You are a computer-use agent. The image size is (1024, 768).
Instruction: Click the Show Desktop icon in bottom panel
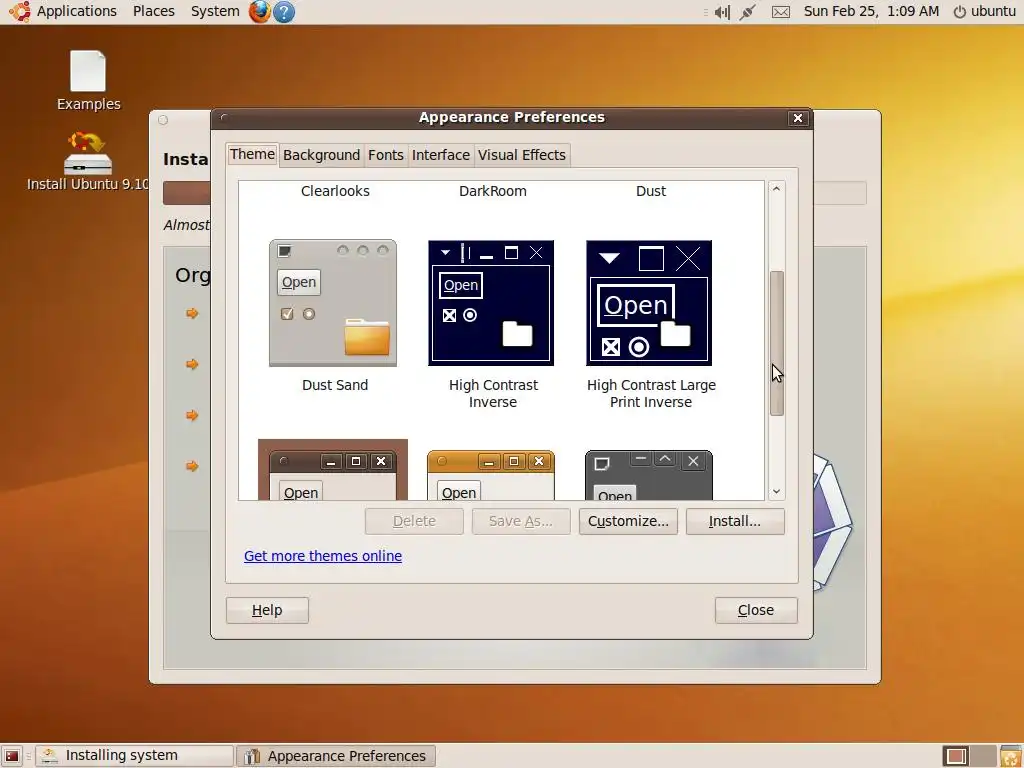pyautogui.click(x=12, y=756)
